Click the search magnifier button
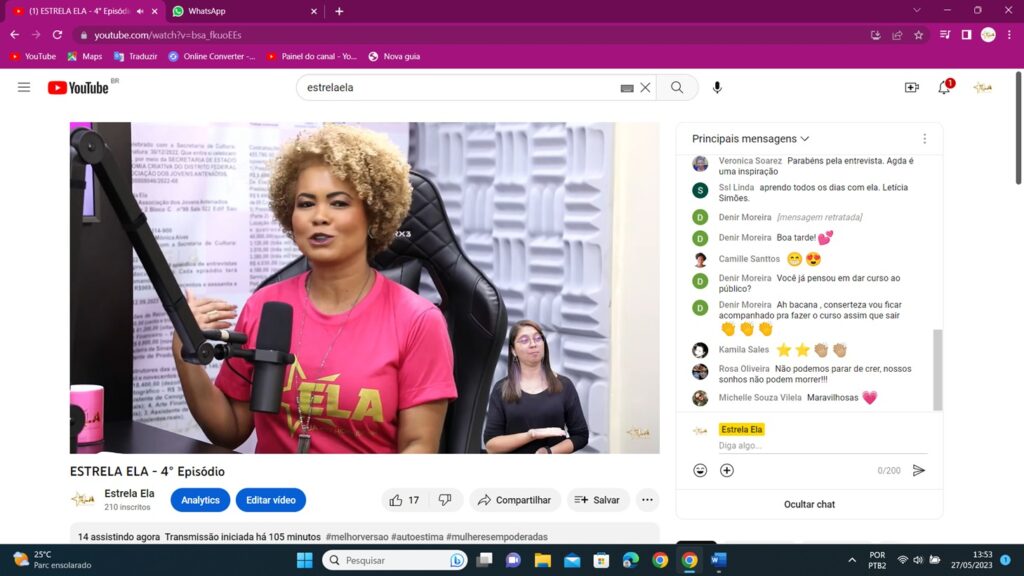The image size is (1024, 576). tap(677, 87)
